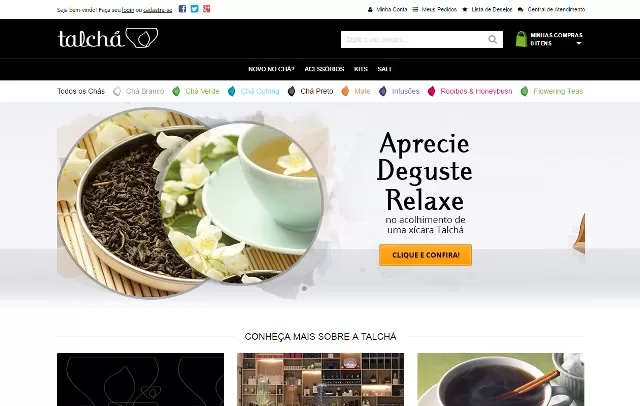
Task: Select the Infusões category
Action: [x=405, y=91]
